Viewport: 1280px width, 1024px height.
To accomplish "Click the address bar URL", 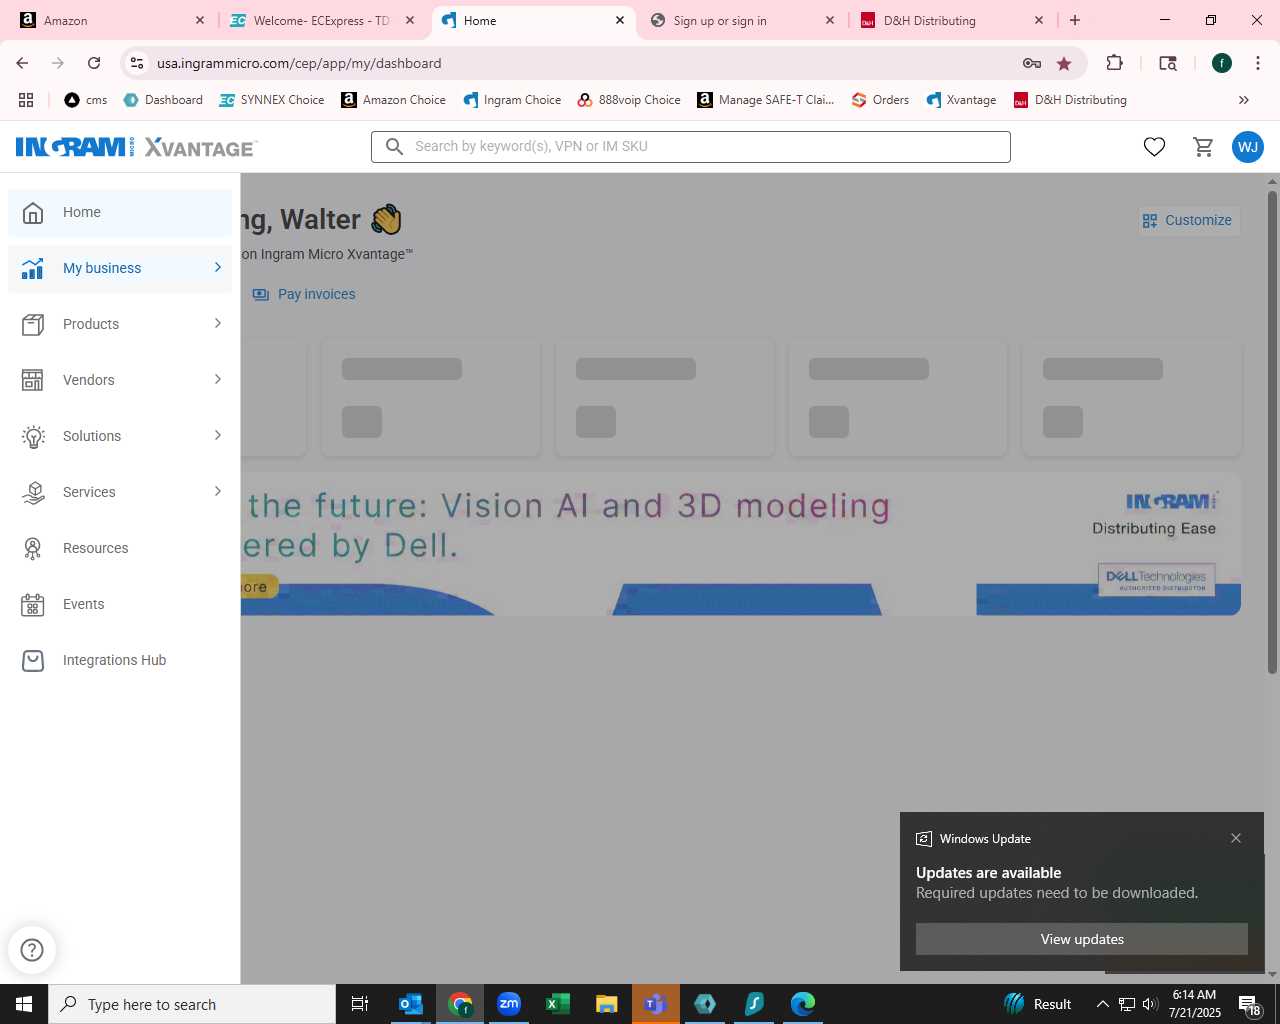I will [299, 63].
